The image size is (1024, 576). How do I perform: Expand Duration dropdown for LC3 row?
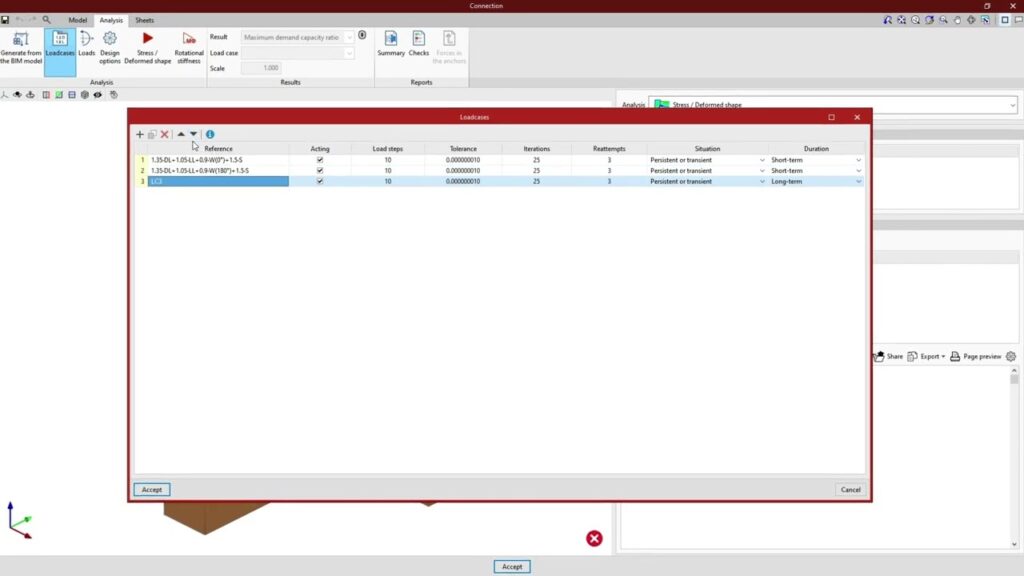tap(858, 182)
